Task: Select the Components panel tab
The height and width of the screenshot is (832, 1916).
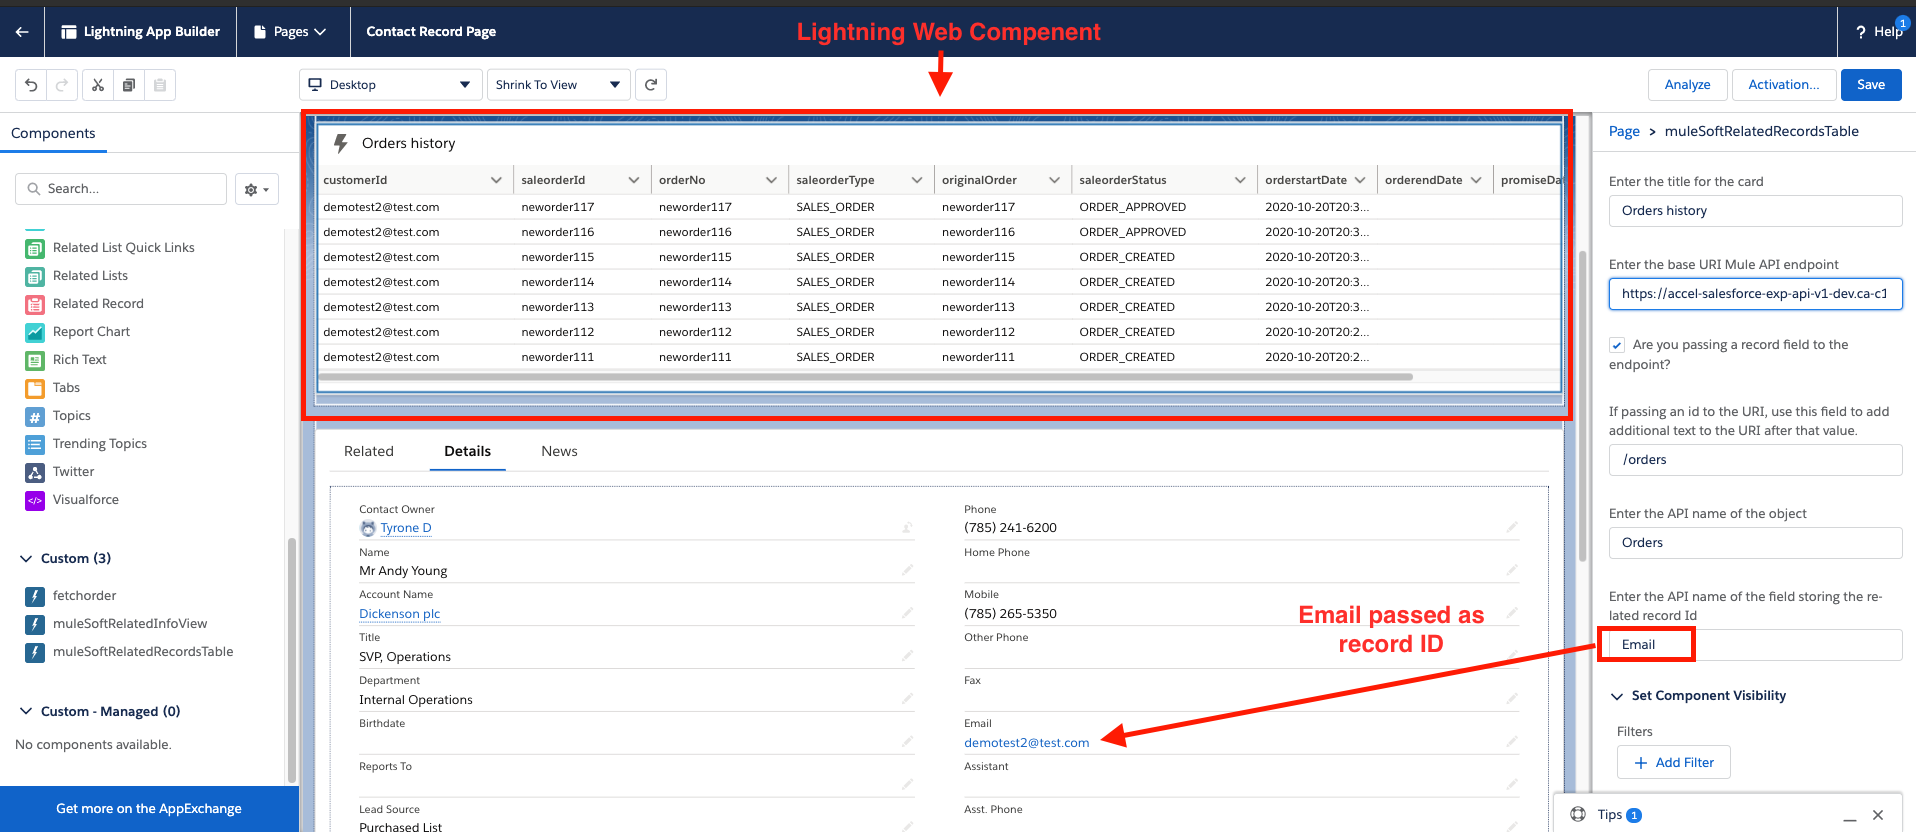Action: coord(53,133)
